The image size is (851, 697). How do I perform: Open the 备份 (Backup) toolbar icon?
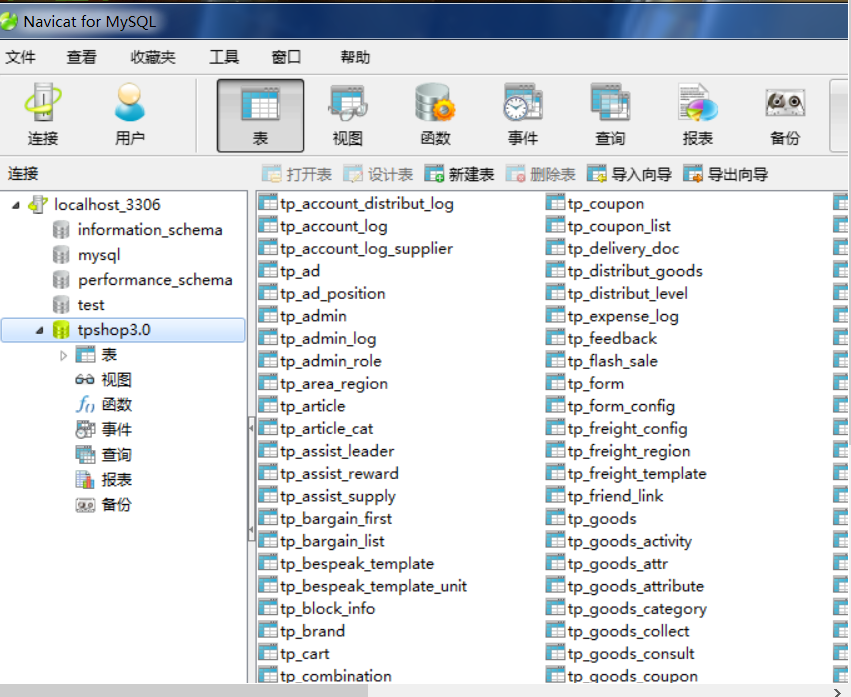[785, 115]
